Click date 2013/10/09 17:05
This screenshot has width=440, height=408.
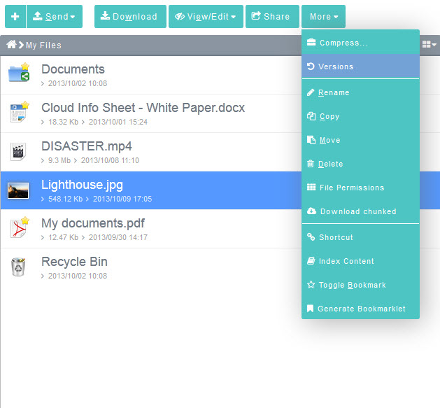122,199
